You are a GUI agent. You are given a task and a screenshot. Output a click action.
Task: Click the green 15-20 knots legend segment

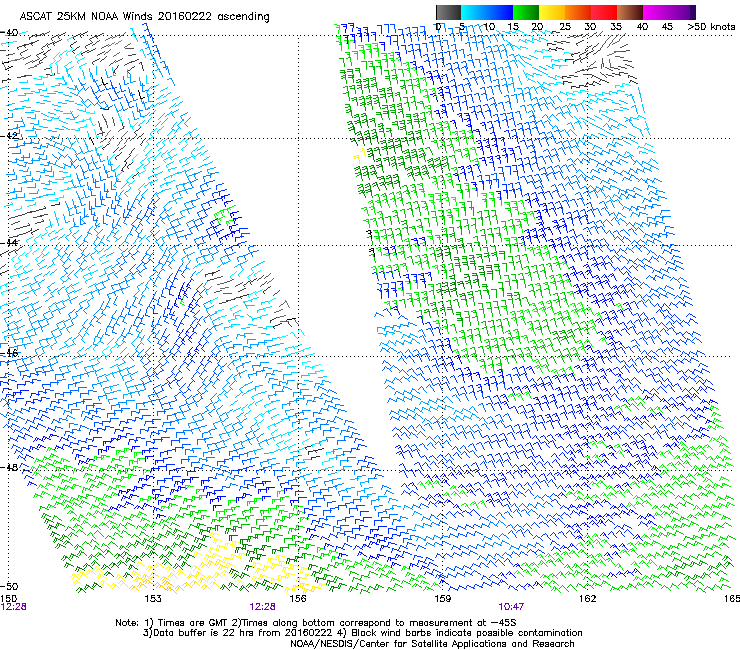tap(526, 13)
